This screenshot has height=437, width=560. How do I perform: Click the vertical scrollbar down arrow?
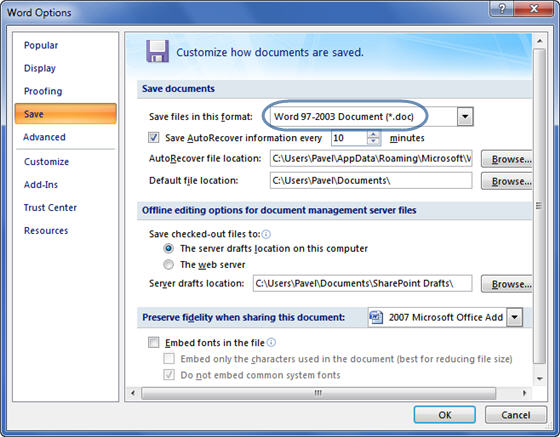point(539,379)
